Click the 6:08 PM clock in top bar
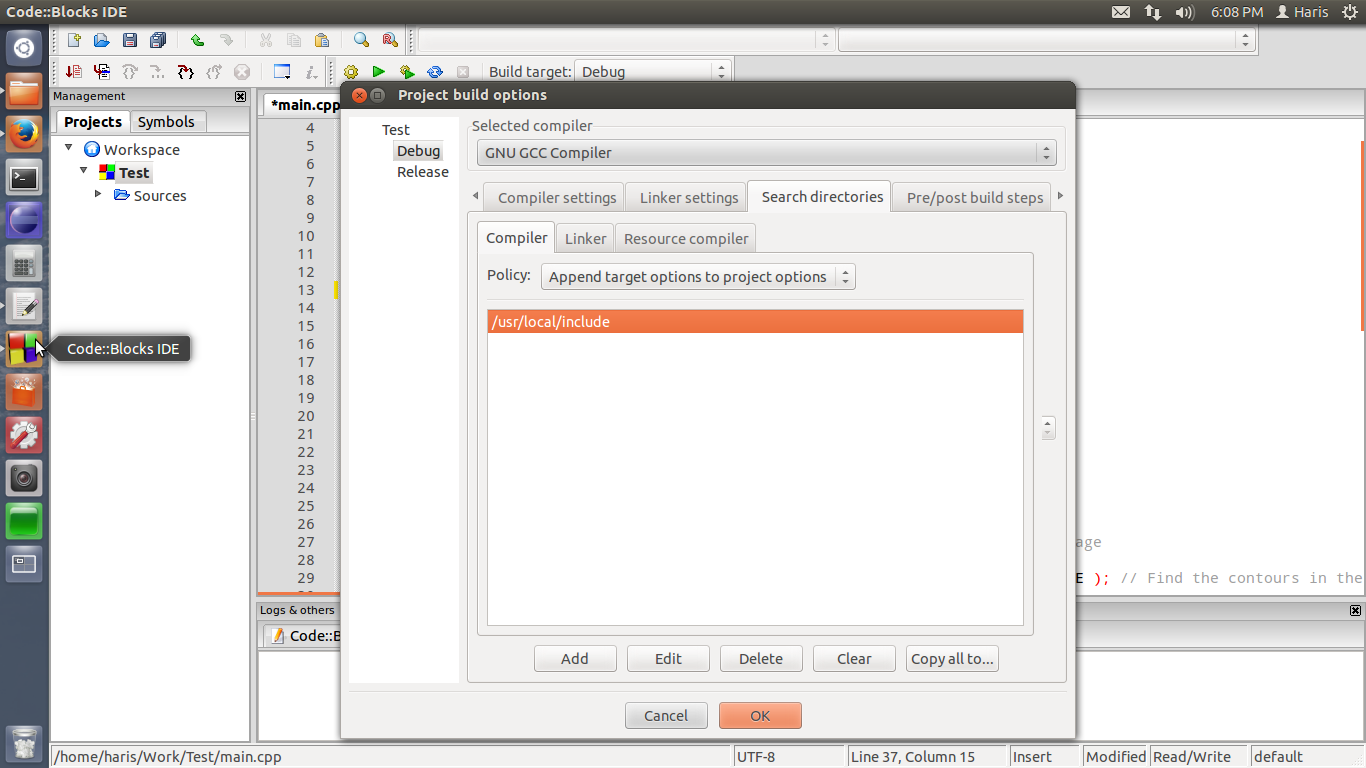 pos(1237,12)
